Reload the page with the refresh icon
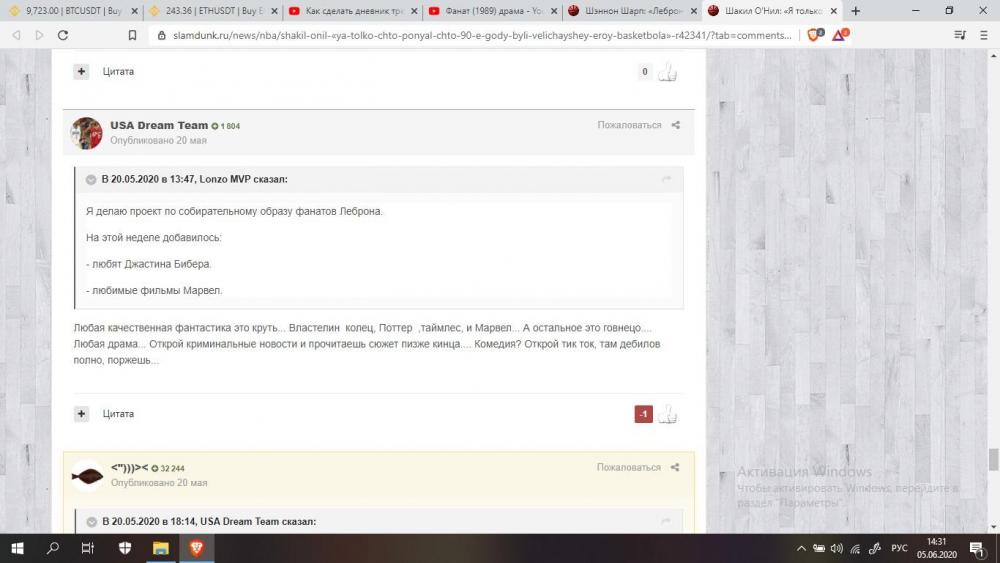 click(63, 34)
